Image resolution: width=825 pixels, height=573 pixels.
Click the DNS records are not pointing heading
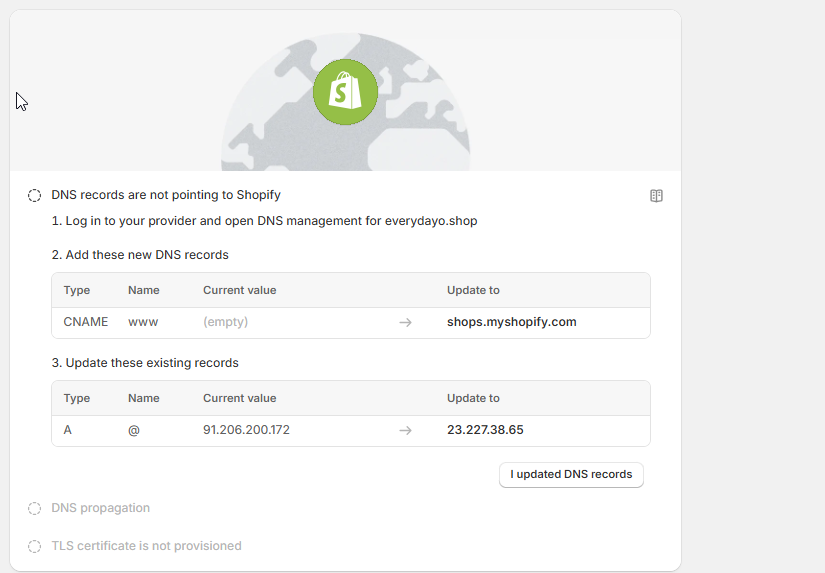coord(166,195)
